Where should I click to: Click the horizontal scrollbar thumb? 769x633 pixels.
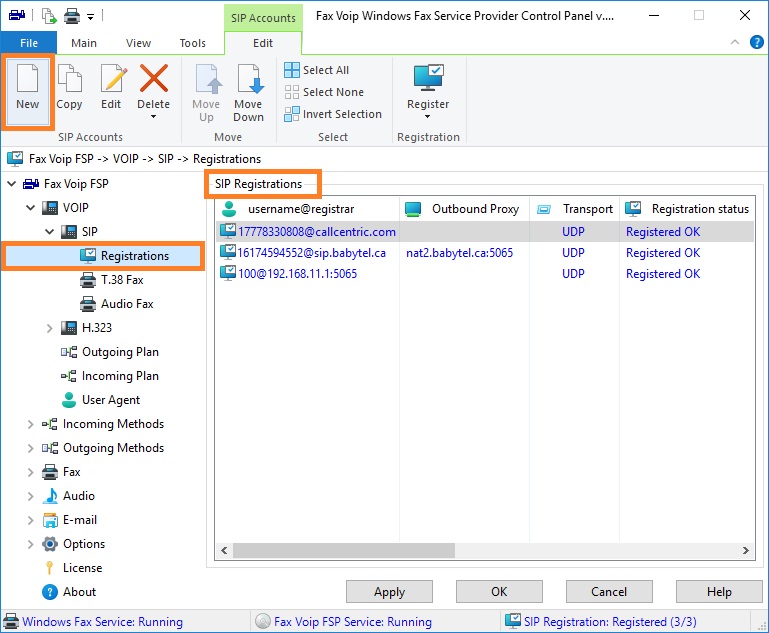(344, 551)
